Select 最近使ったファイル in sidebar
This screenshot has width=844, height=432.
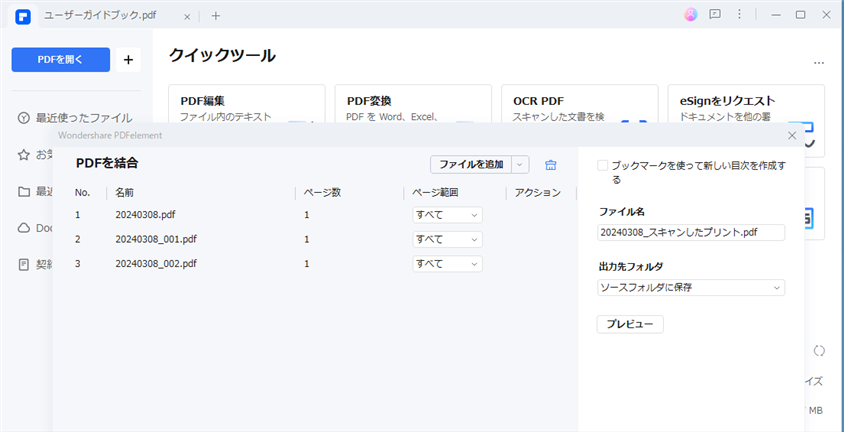click(83, 118)
